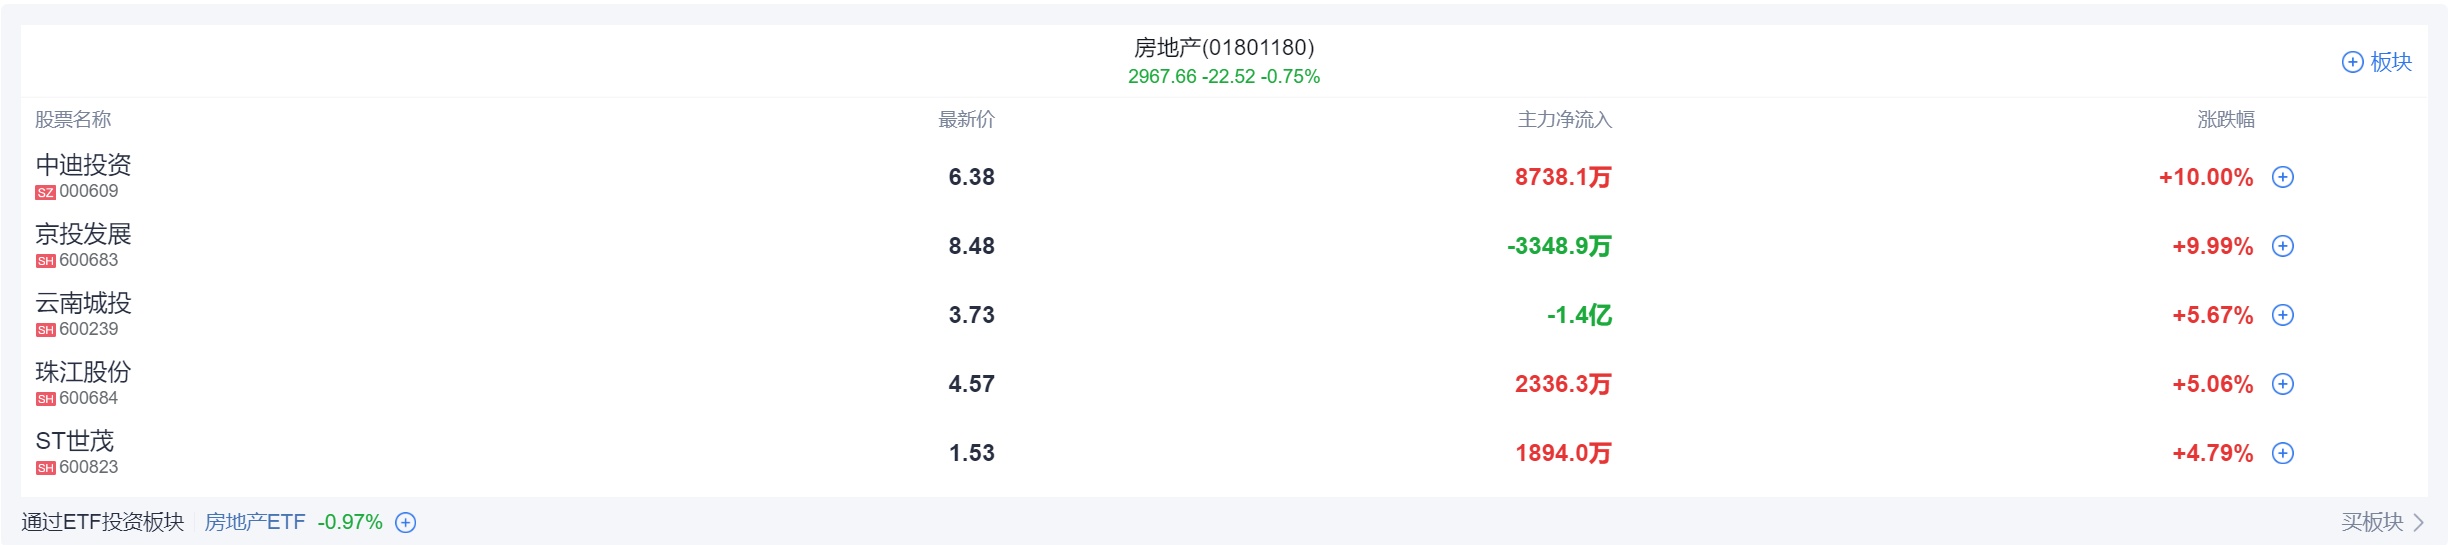2448x545 pixels.
Task: Add 中迪投资 to watchlist via plus icon
Action: (x=2282, y=177)
